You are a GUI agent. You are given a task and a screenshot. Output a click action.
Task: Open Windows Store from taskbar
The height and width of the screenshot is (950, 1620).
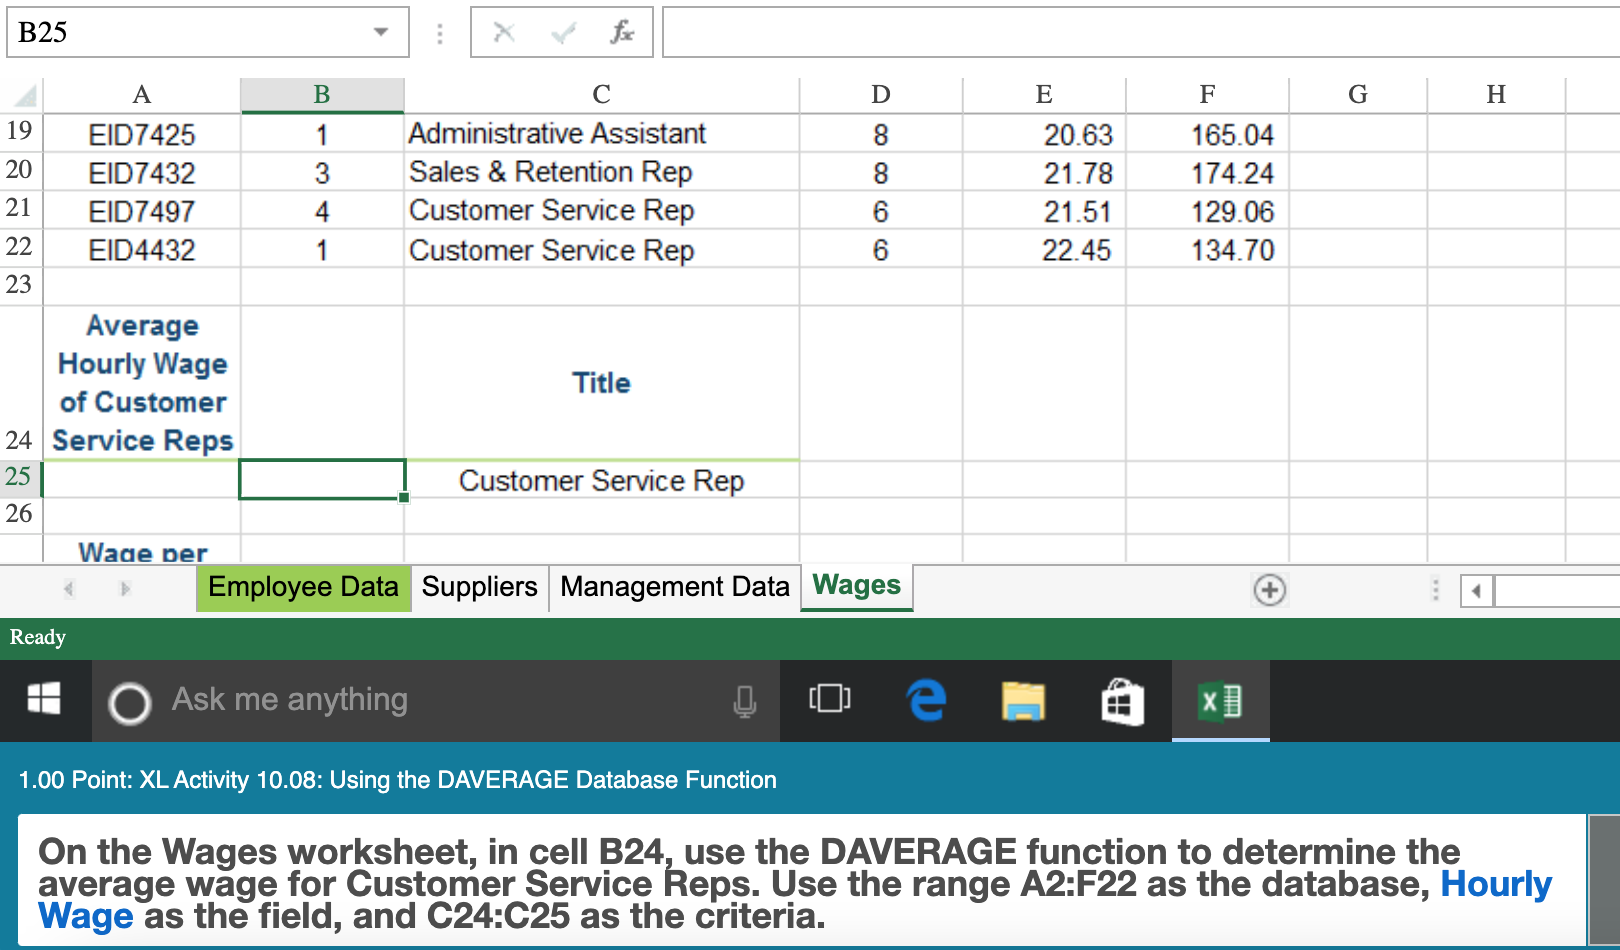pyautogui.click(x=1122, y=700)
